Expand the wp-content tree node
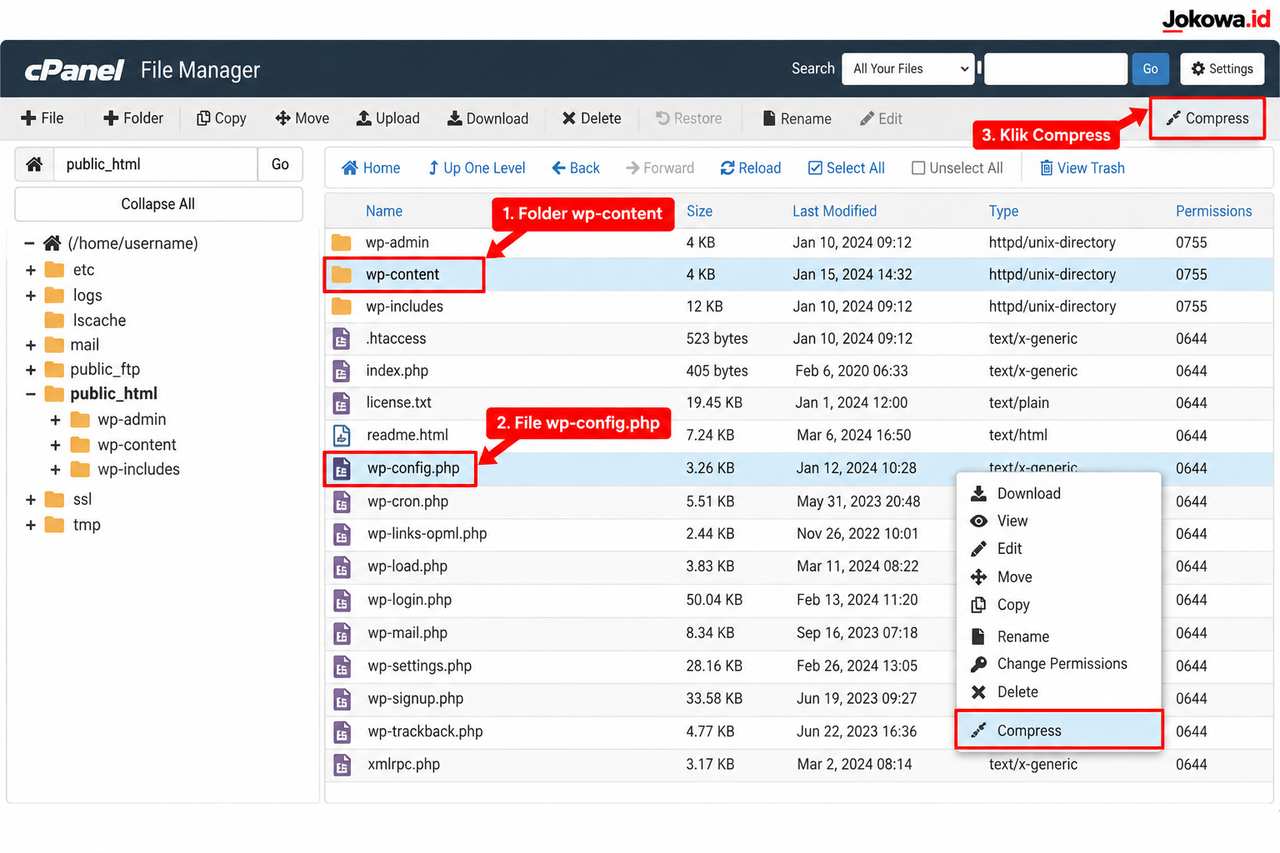The width and height of the screenshot is (1280, 853). (56, 445)
